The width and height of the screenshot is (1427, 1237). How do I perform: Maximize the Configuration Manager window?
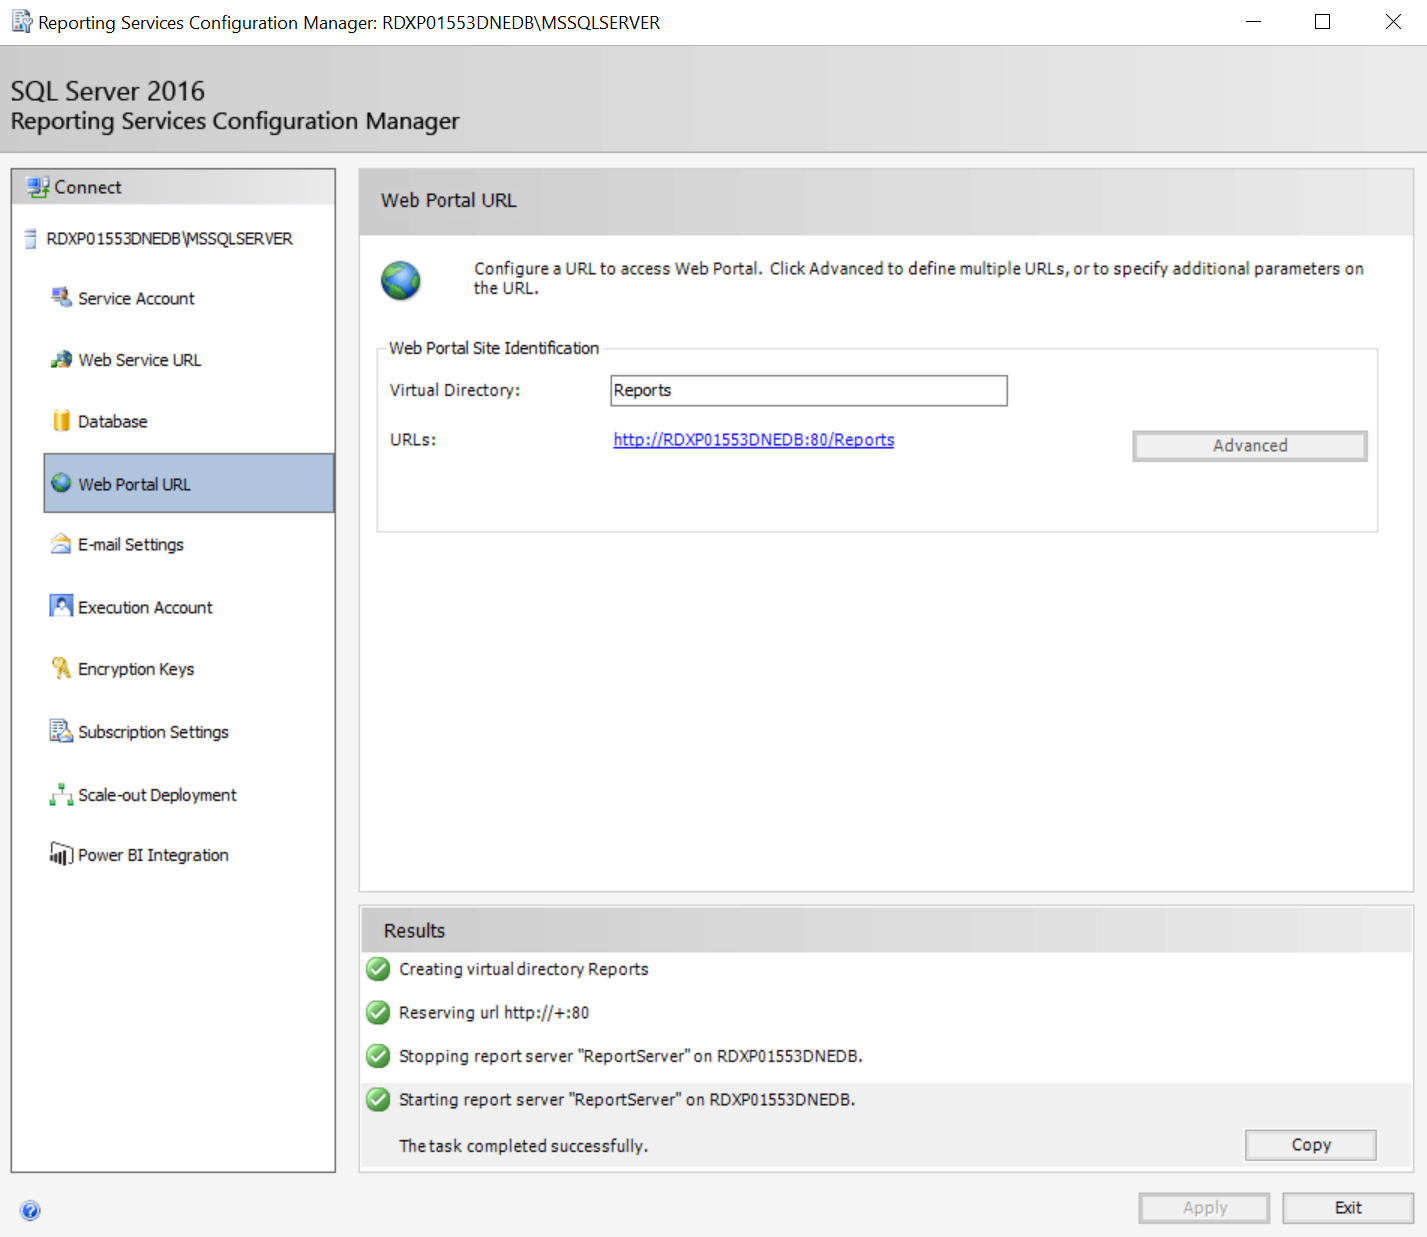coord(1322,22)
